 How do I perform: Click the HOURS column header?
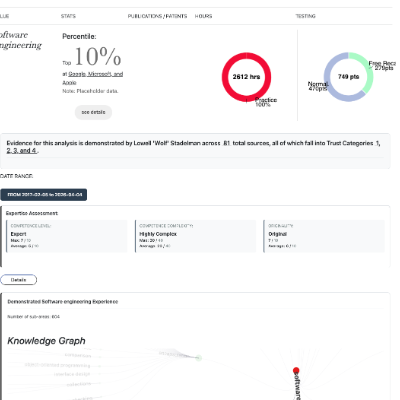tap(203, 16)
